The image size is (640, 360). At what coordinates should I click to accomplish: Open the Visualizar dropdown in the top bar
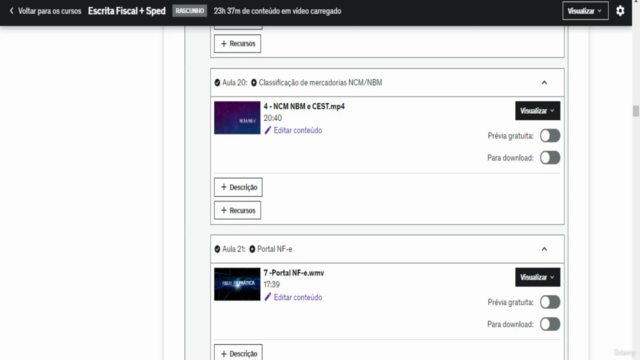pyautogui.click(x=585, y=11)
